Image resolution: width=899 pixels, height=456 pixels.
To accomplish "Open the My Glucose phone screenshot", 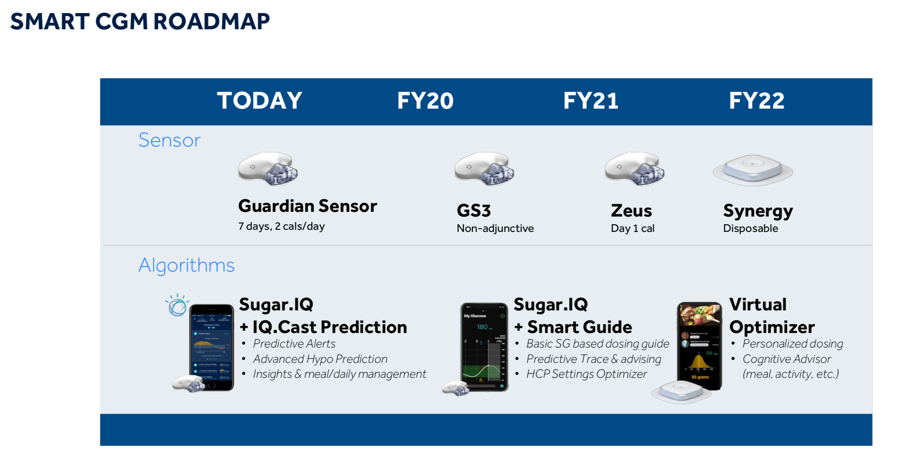I will coord(484,347).
